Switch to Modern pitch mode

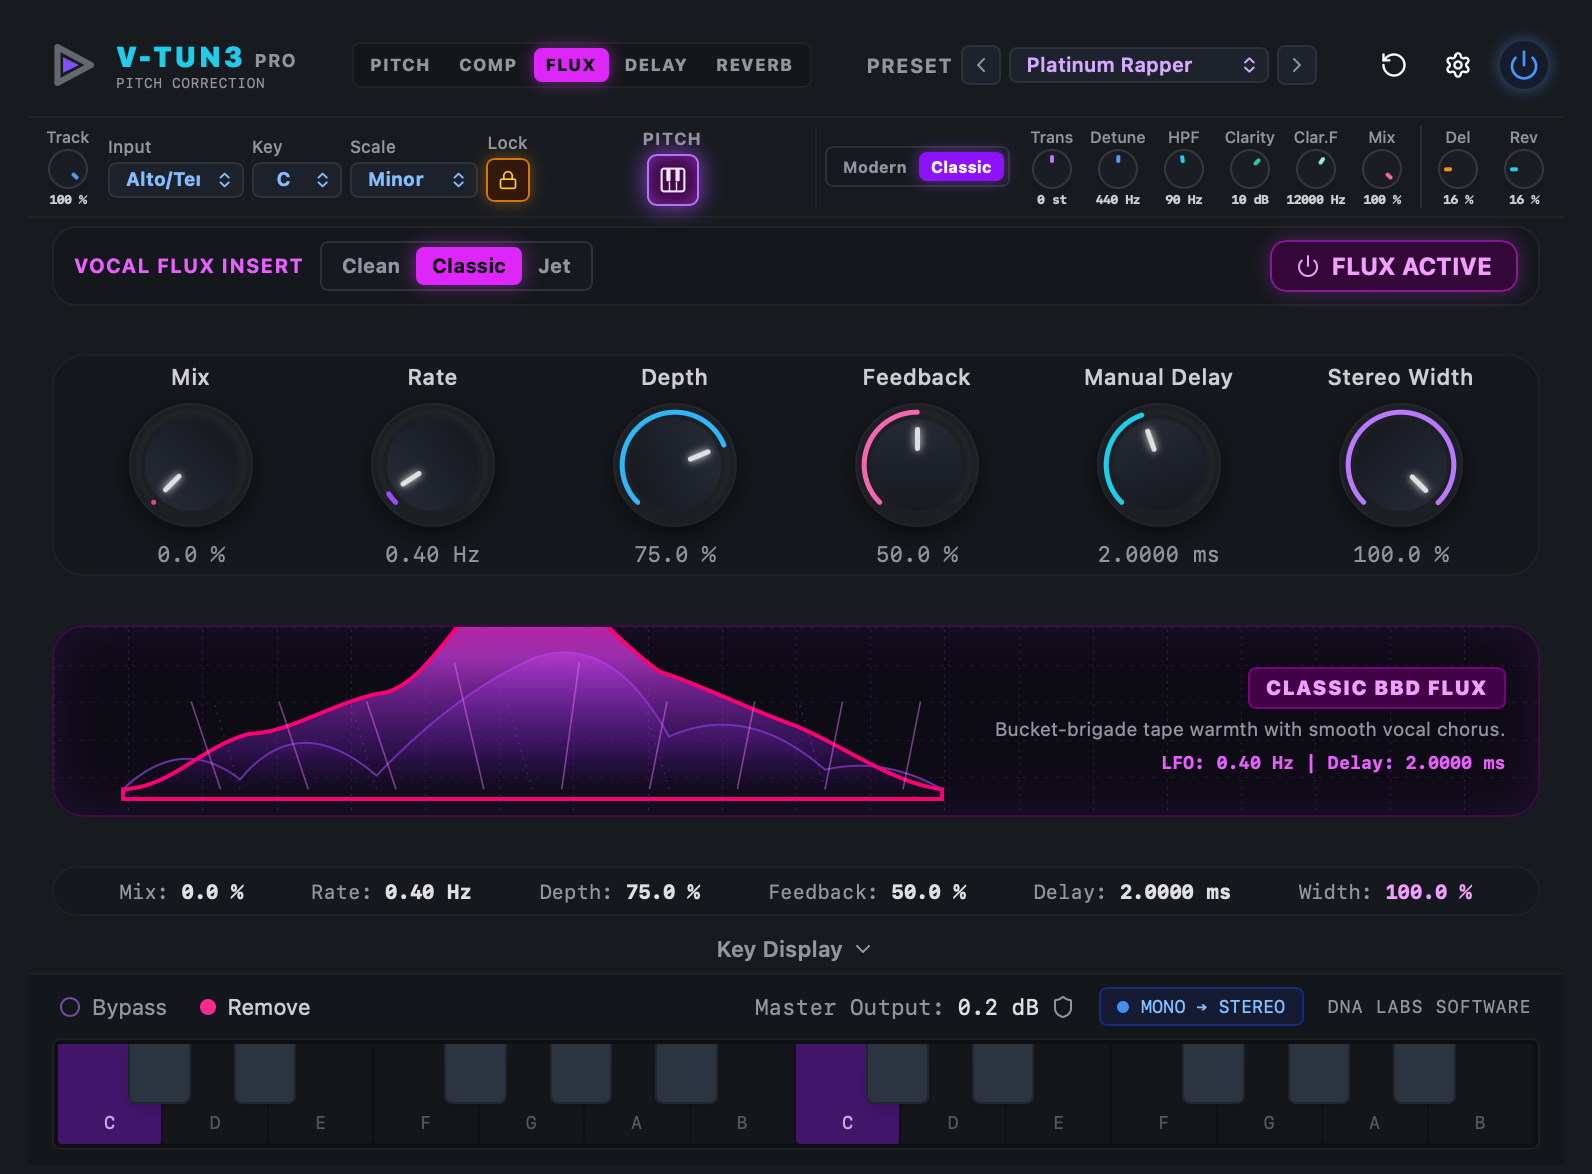click(x=874, y=167)
